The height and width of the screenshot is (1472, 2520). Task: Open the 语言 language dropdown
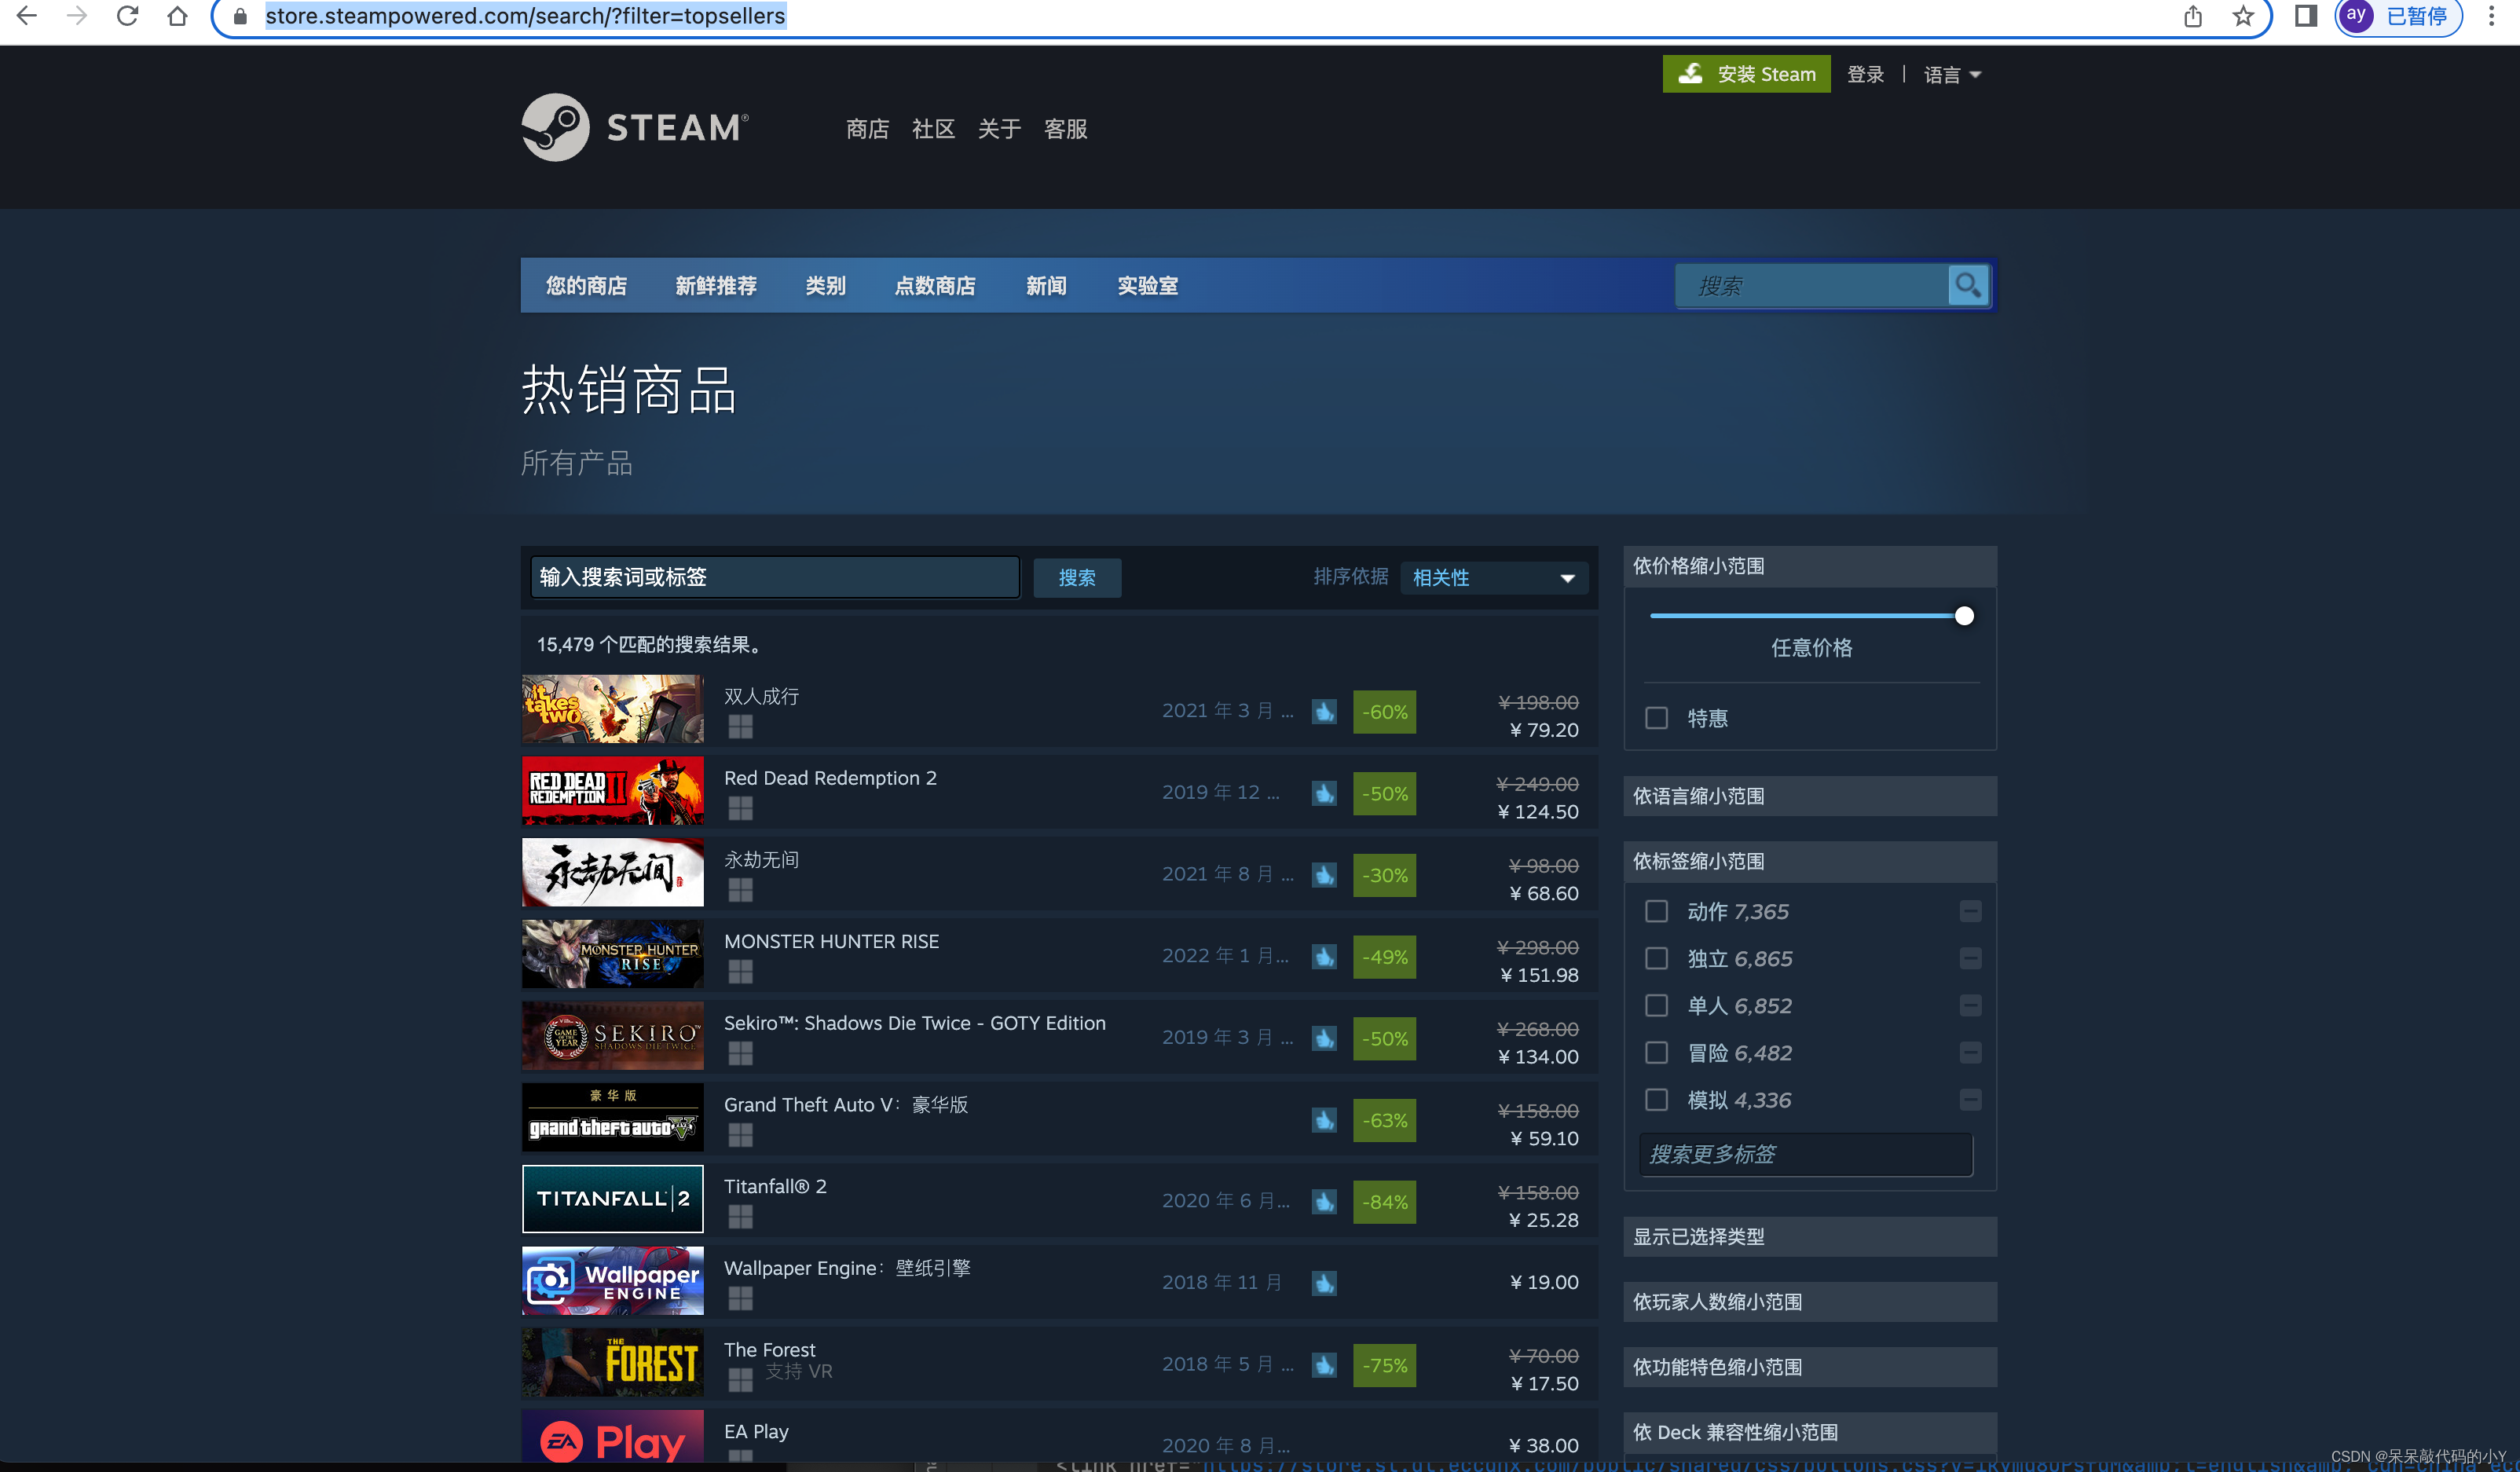click(1951, 75)
